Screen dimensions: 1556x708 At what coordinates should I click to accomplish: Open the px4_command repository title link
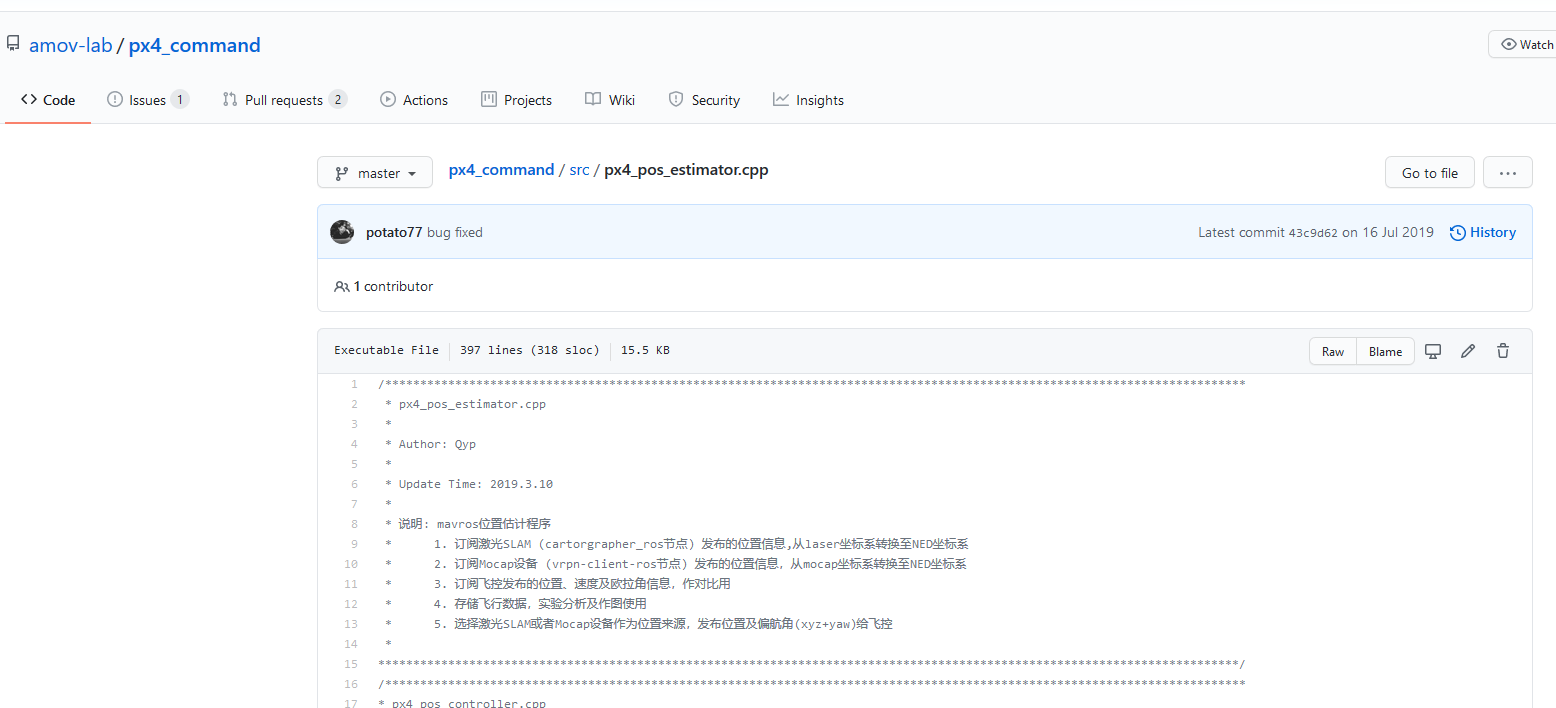[195, 45]
